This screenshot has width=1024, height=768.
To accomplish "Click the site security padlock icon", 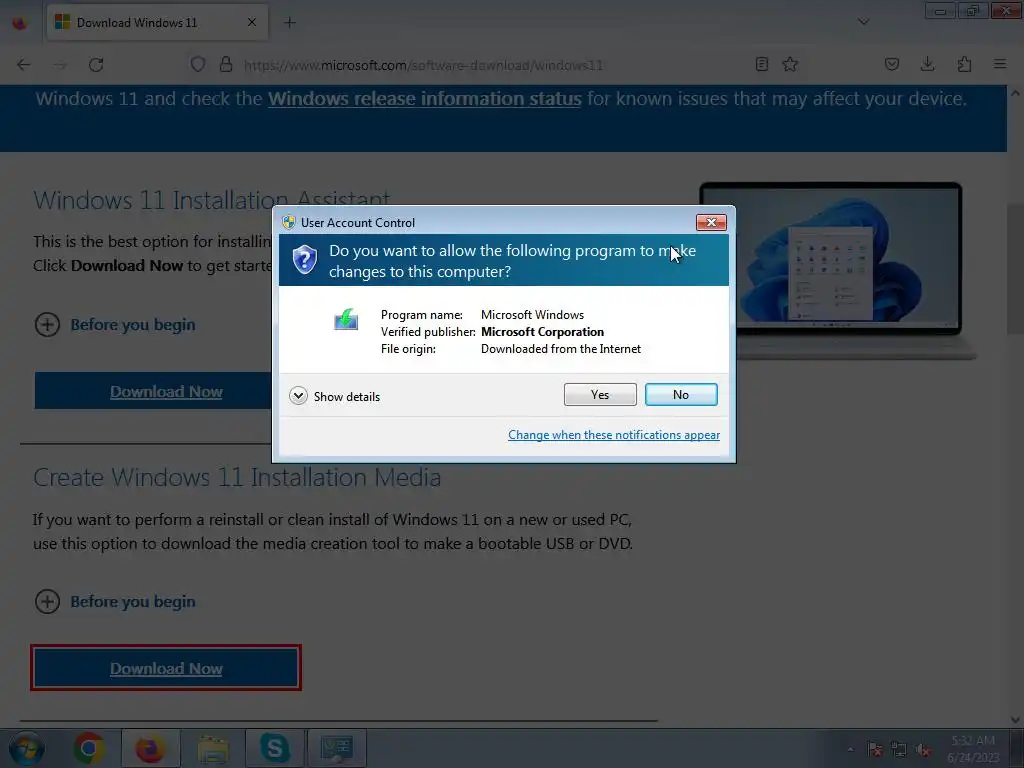I will tap(226, 65).
